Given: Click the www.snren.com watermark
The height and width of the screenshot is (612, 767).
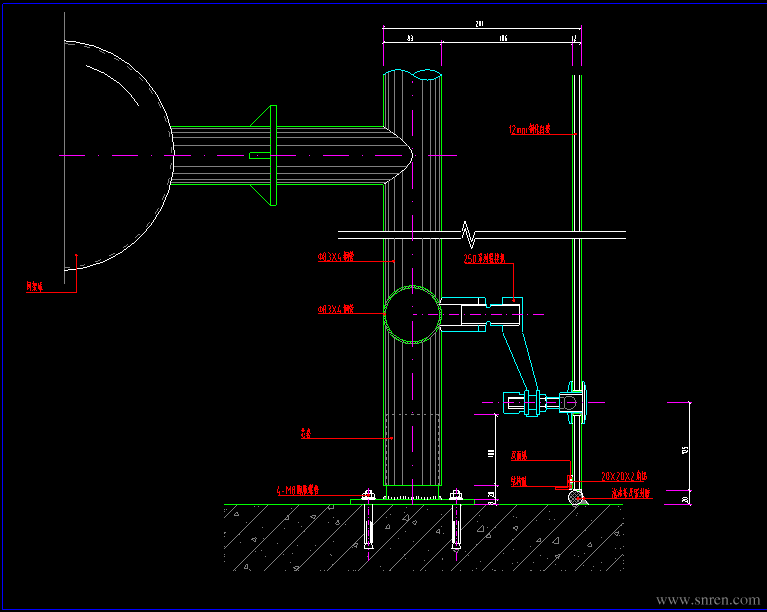Looking at the screenshot, I should (708, 600).
